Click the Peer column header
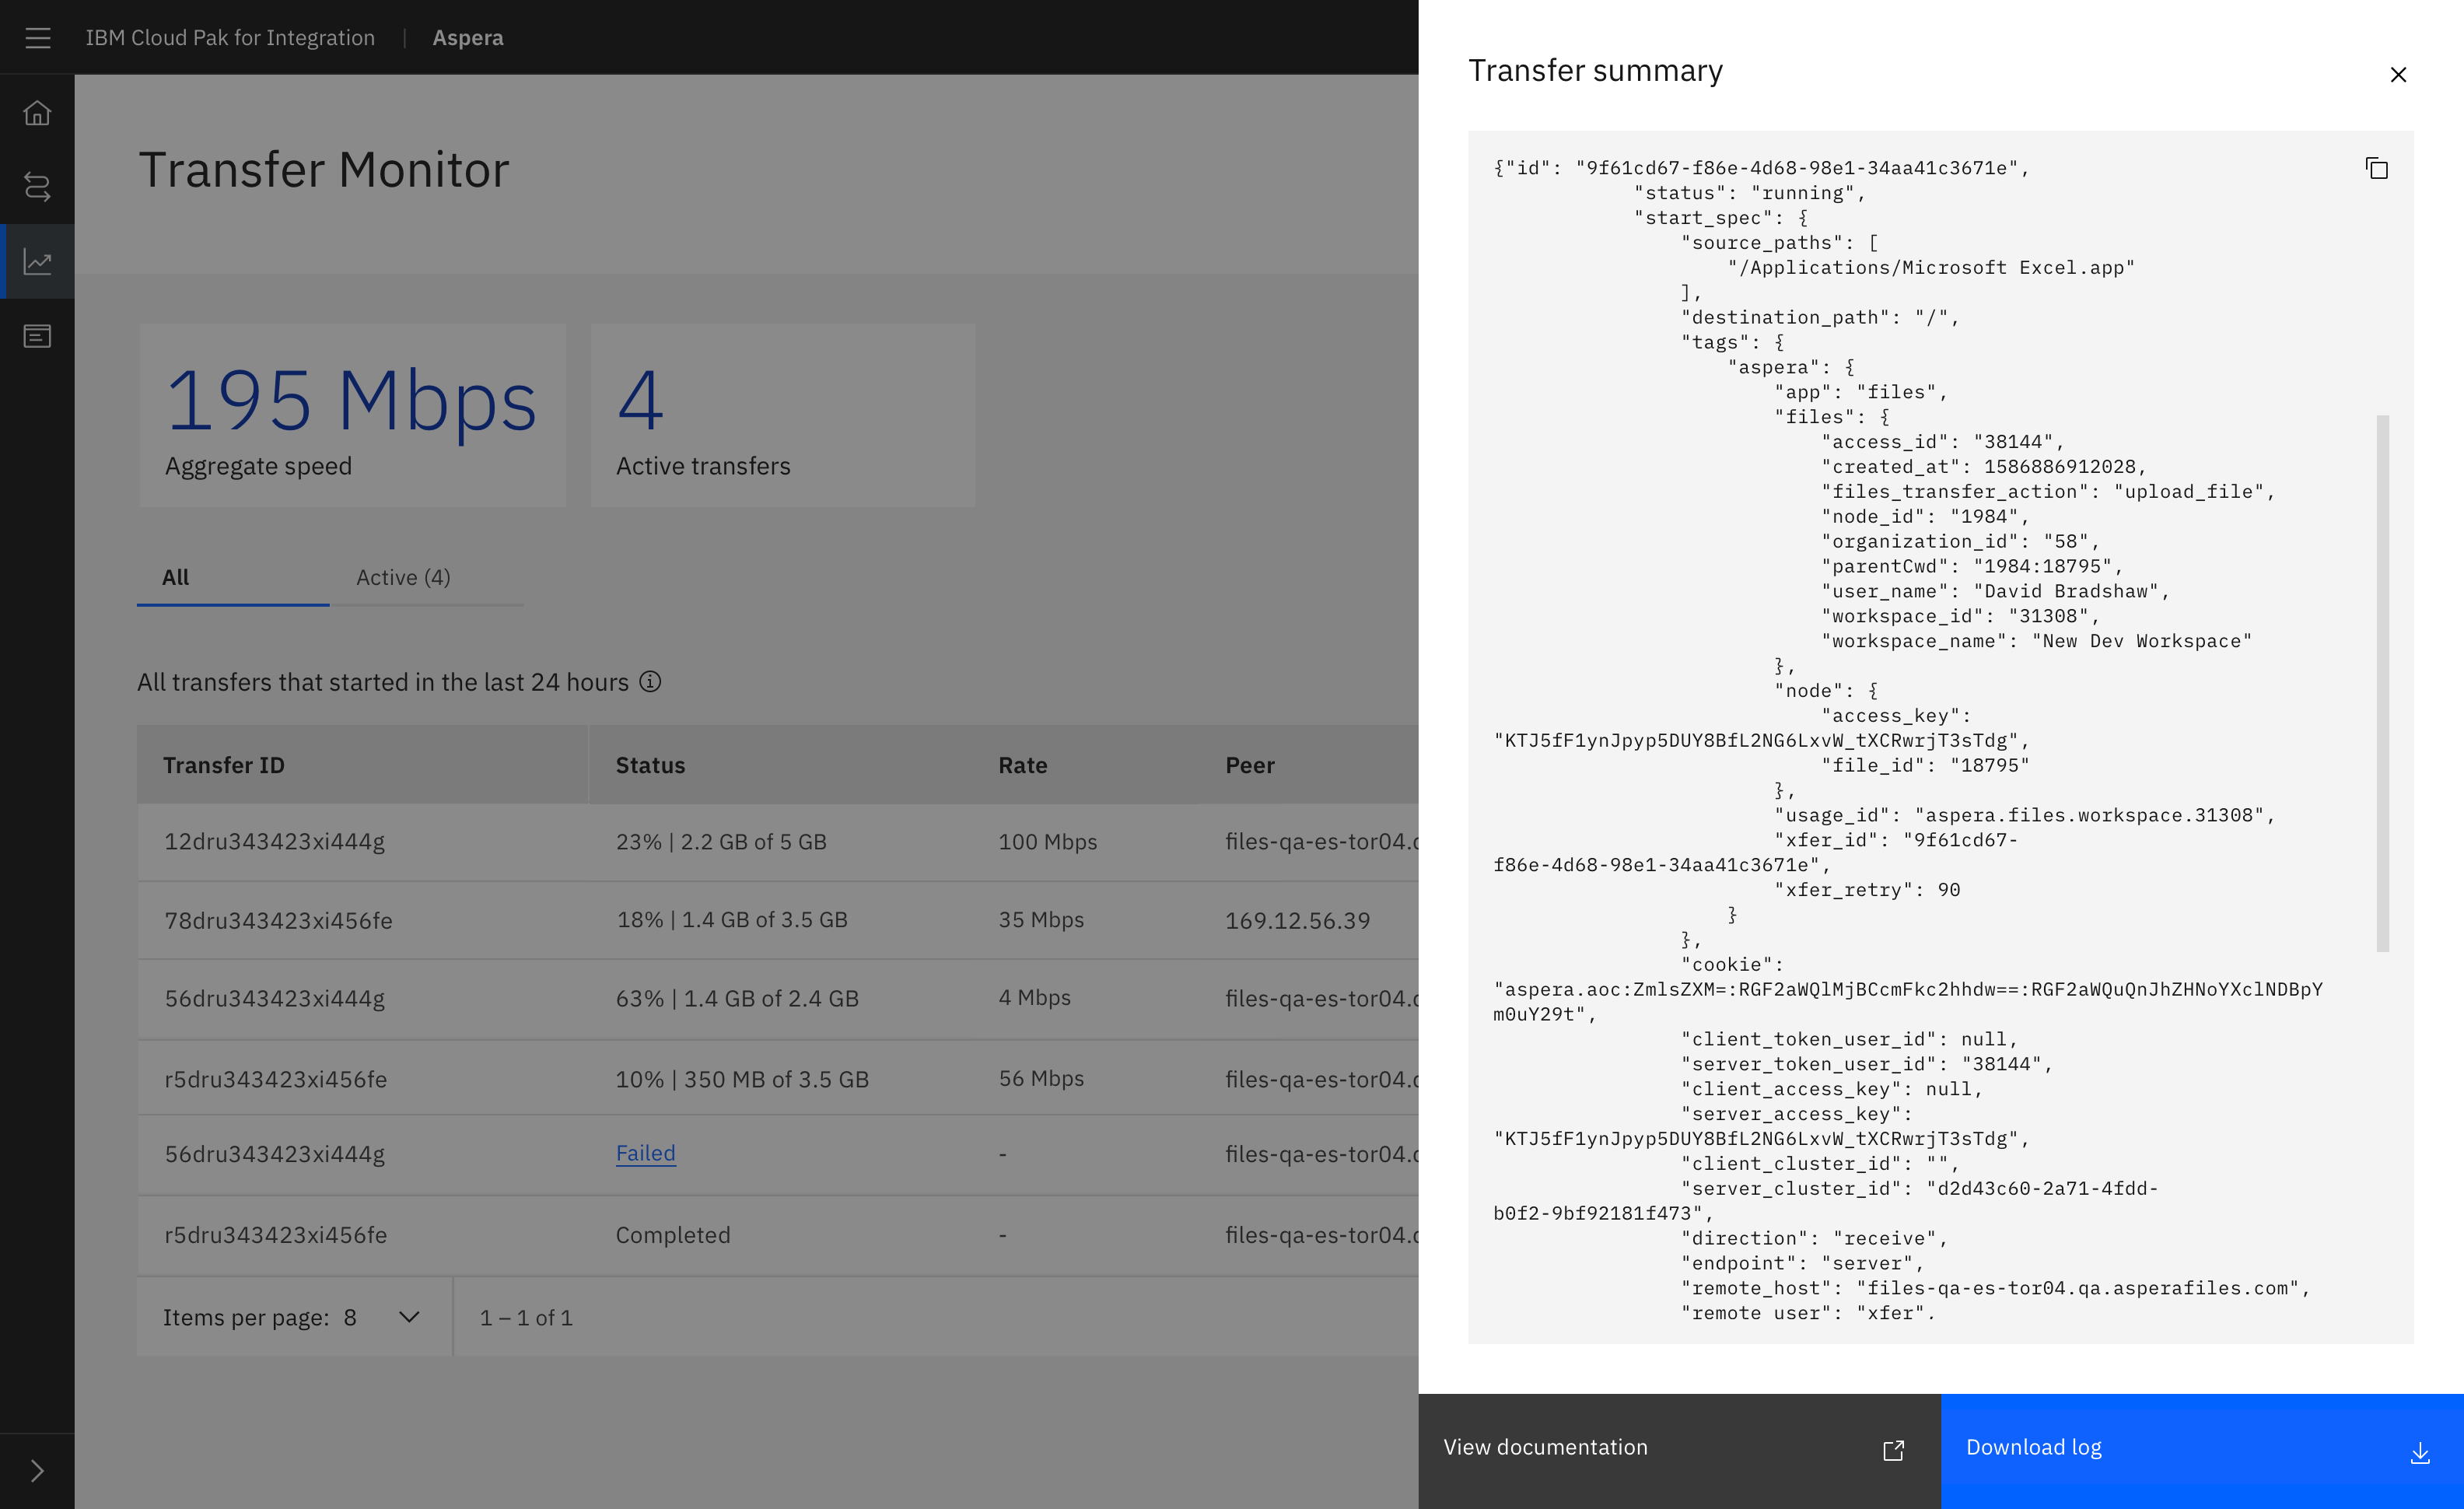 pyautogui.click(x=1250, y=765)
